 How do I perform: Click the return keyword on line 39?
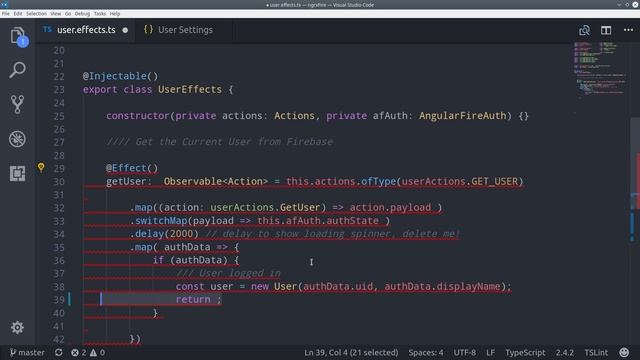point(193,299)
